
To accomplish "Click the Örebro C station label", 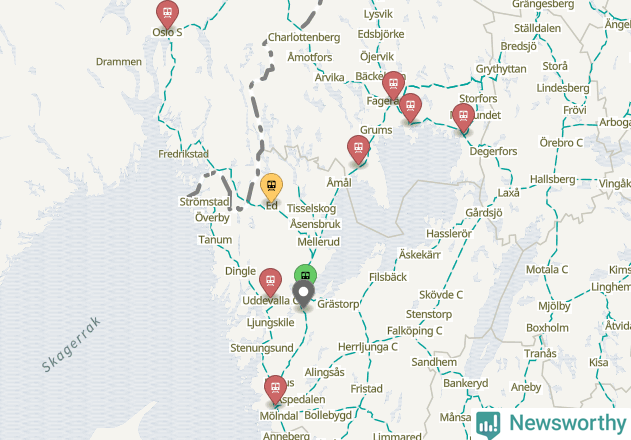I will (561, 143).
